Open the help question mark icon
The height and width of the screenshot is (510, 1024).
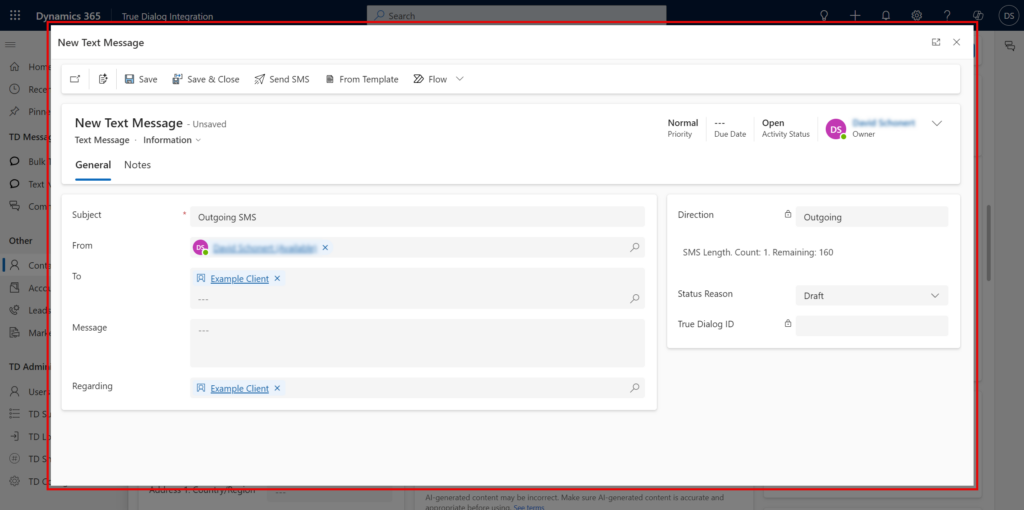[947, 15]
